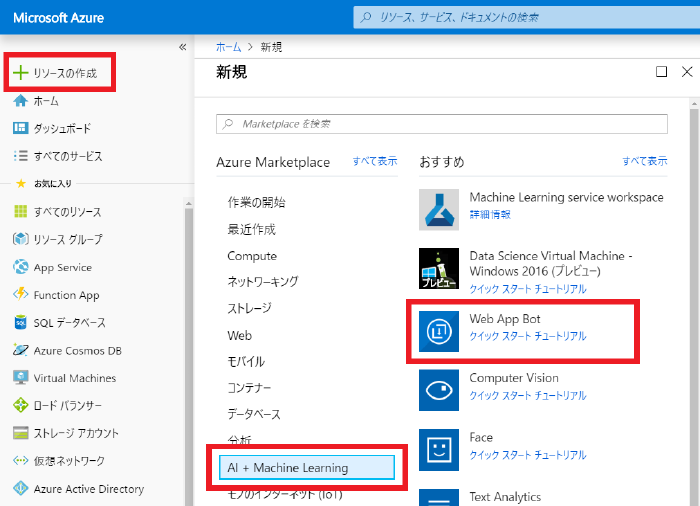Click the Virtual Machines monitor icon
The width and height of the screenshot is (700, 506).
pos(21,377)
